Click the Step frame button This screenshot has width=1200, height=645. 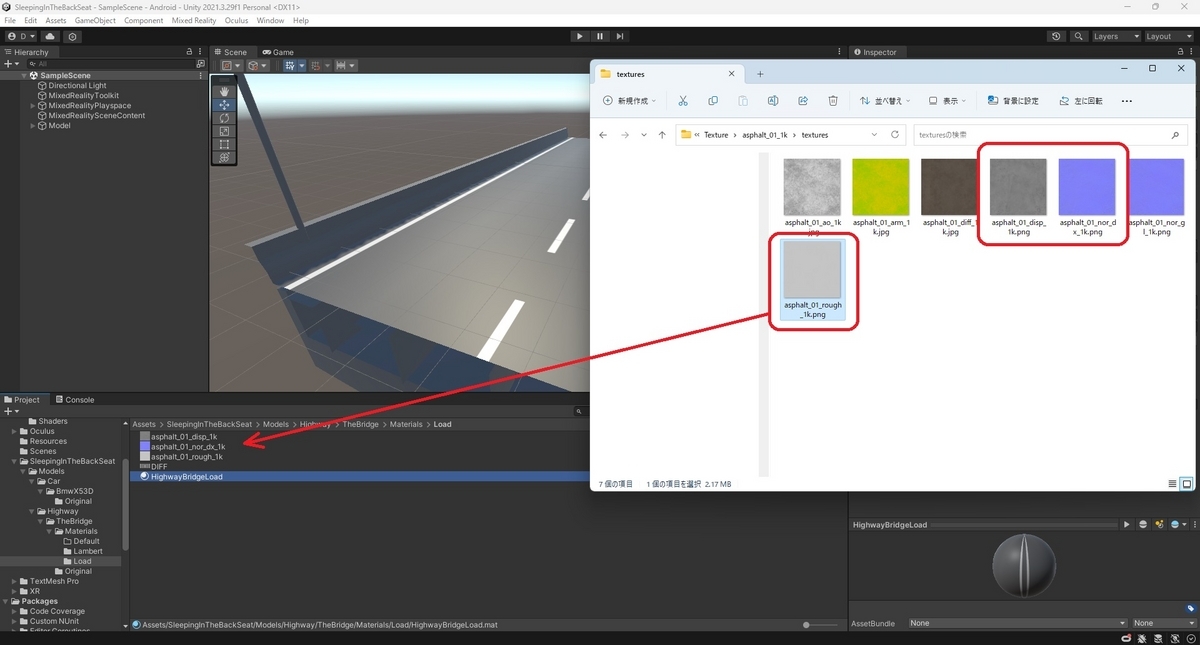coord(620,35)
